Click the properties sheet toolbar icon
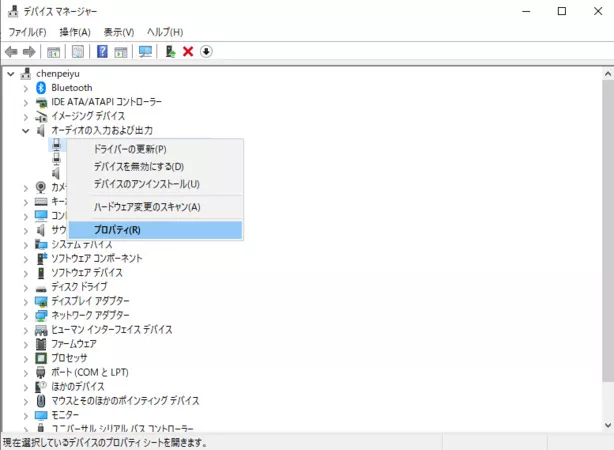This screenshot has height=450, width=614. [x=78, y=52]
